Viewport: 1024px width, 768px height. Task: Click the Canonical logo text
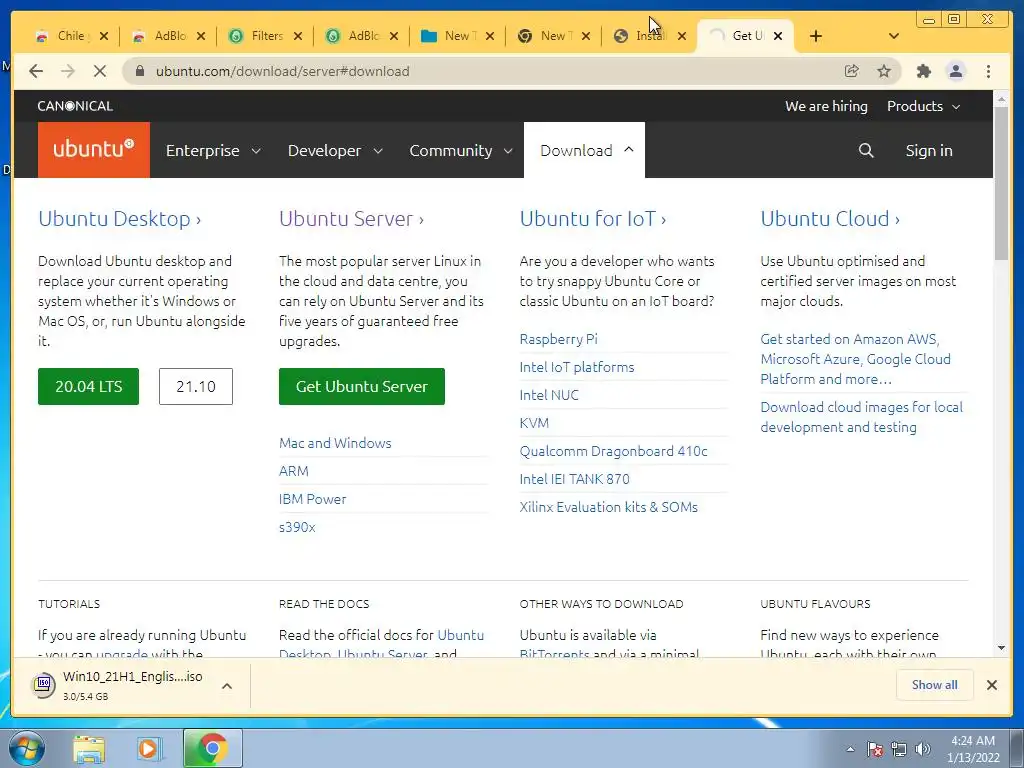pyautogui.click(x=75, y=106)
